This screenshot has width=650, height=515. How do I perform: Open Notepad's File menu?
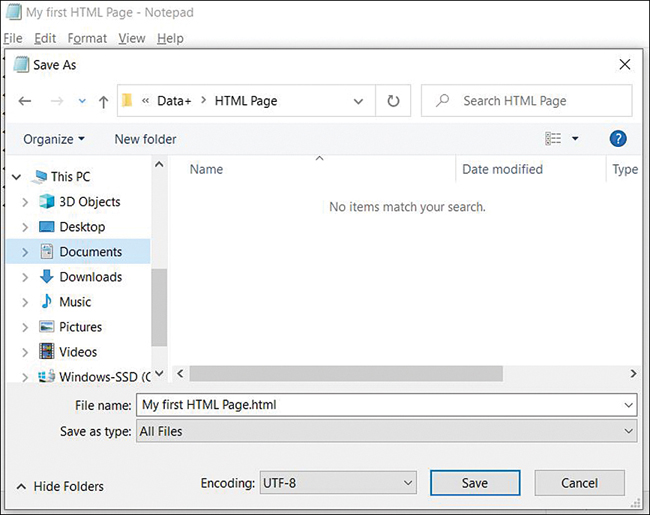[13, 38]
